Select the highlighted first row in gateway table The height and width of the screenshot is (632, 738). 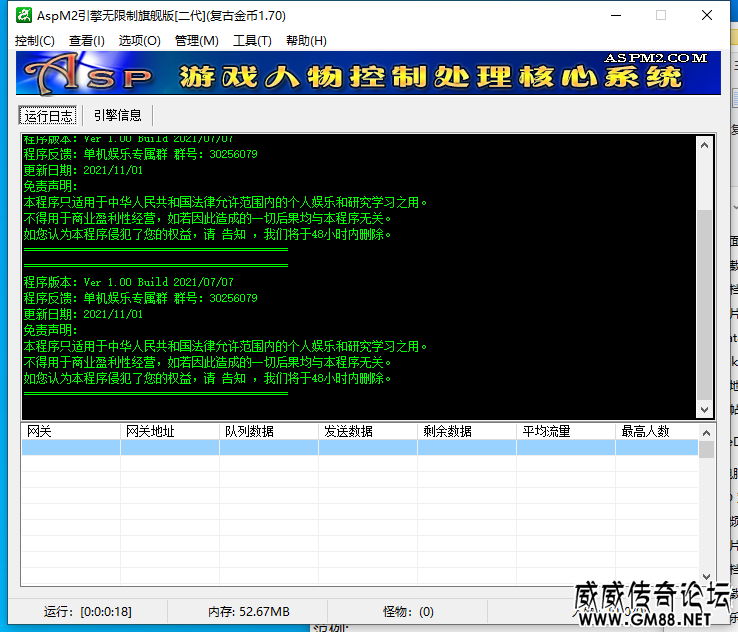tap(360, 448)
